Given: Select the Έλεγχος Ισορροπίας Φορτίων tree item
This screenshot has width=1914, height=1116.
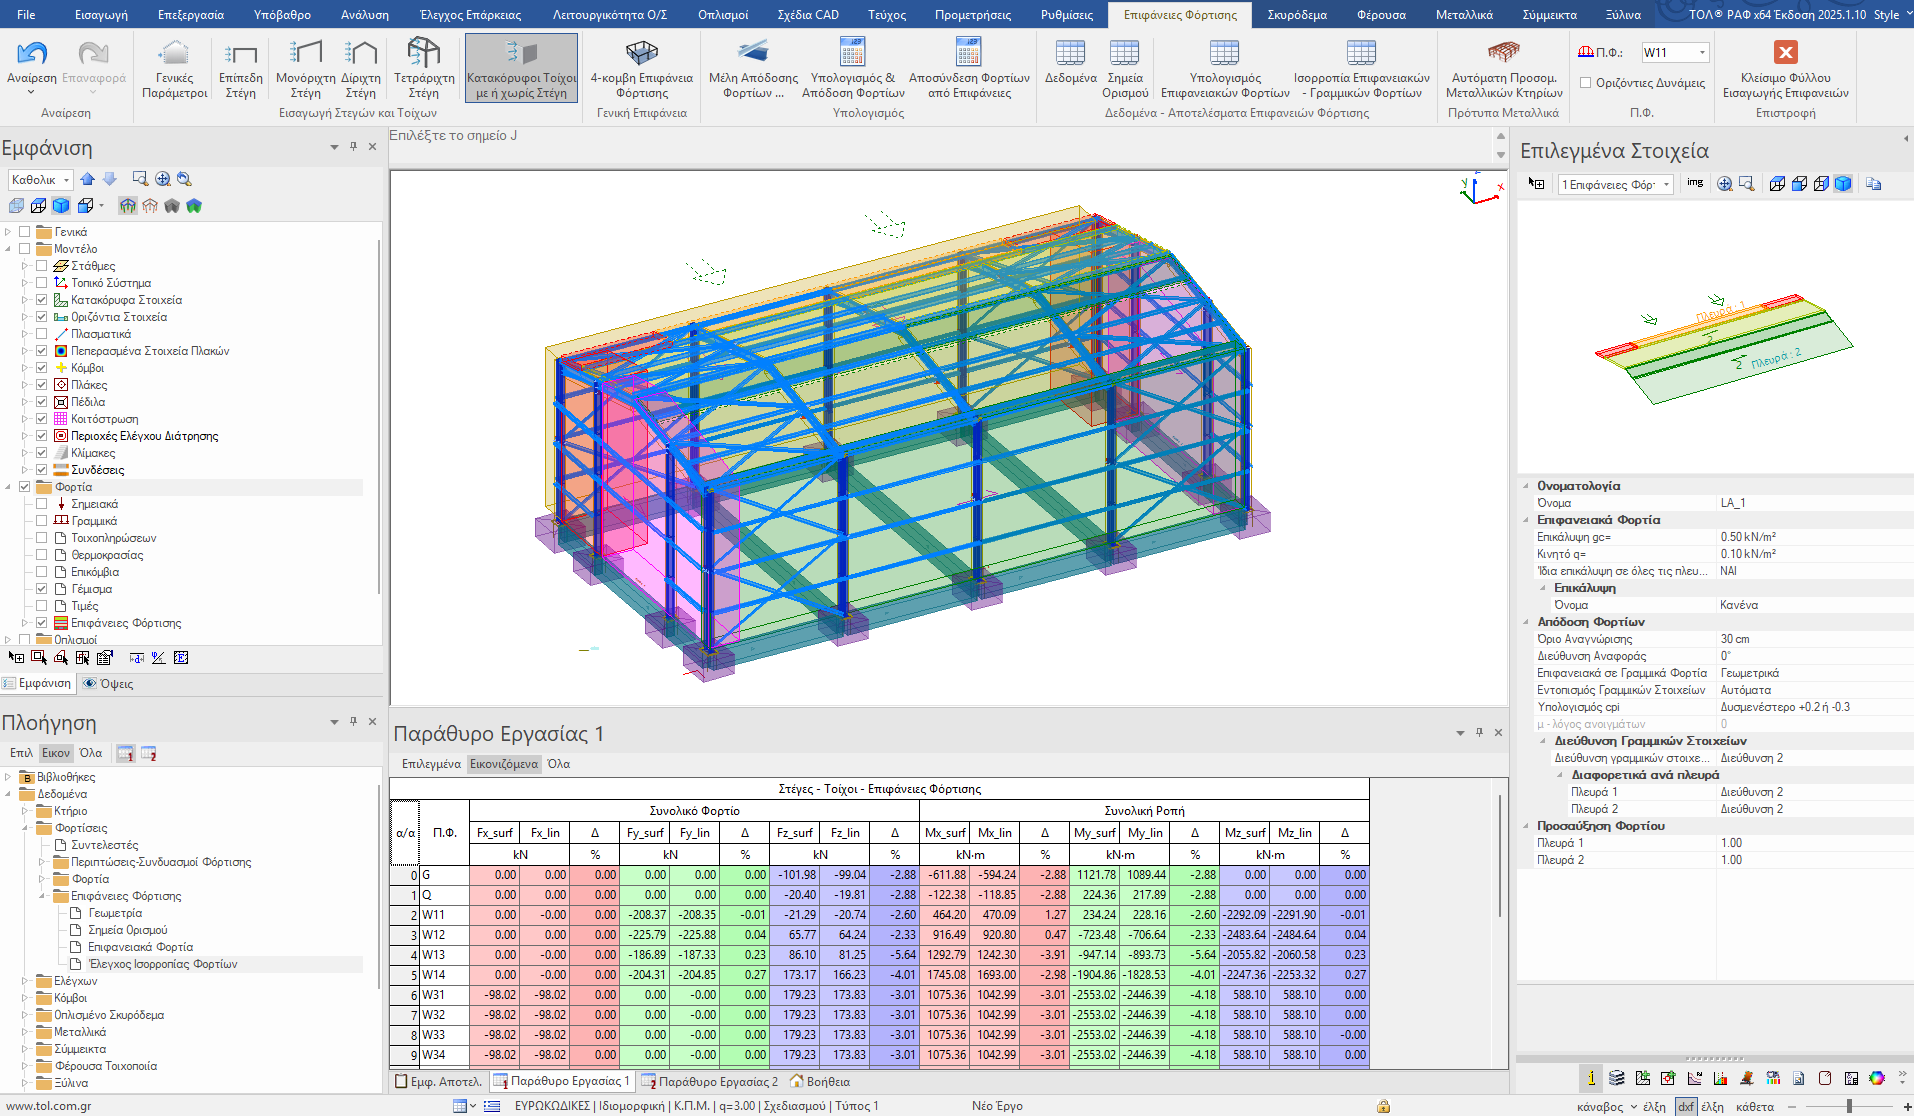Looking at the screenshot, I should [162, 964].
